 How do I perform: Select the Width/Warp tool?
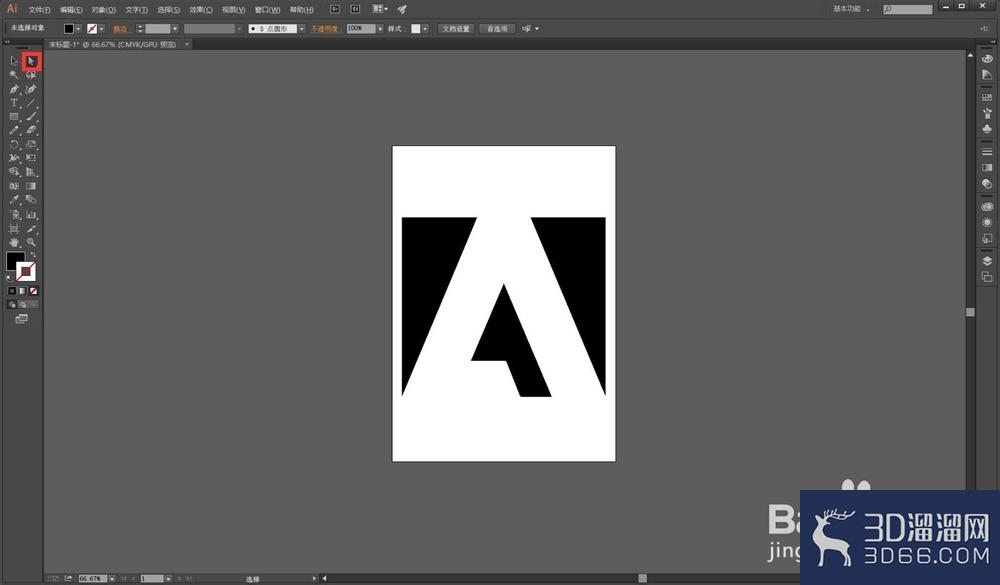point(13,158)
